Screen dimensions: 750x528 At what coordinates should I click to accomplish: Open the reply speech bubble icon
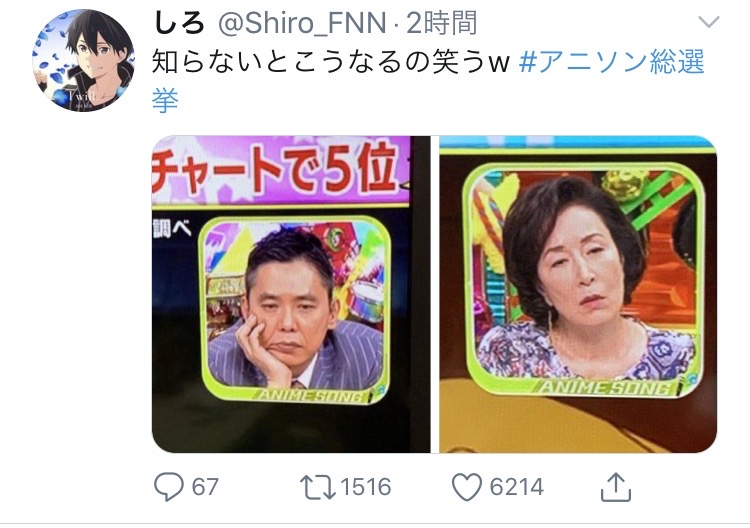point(168,487)
